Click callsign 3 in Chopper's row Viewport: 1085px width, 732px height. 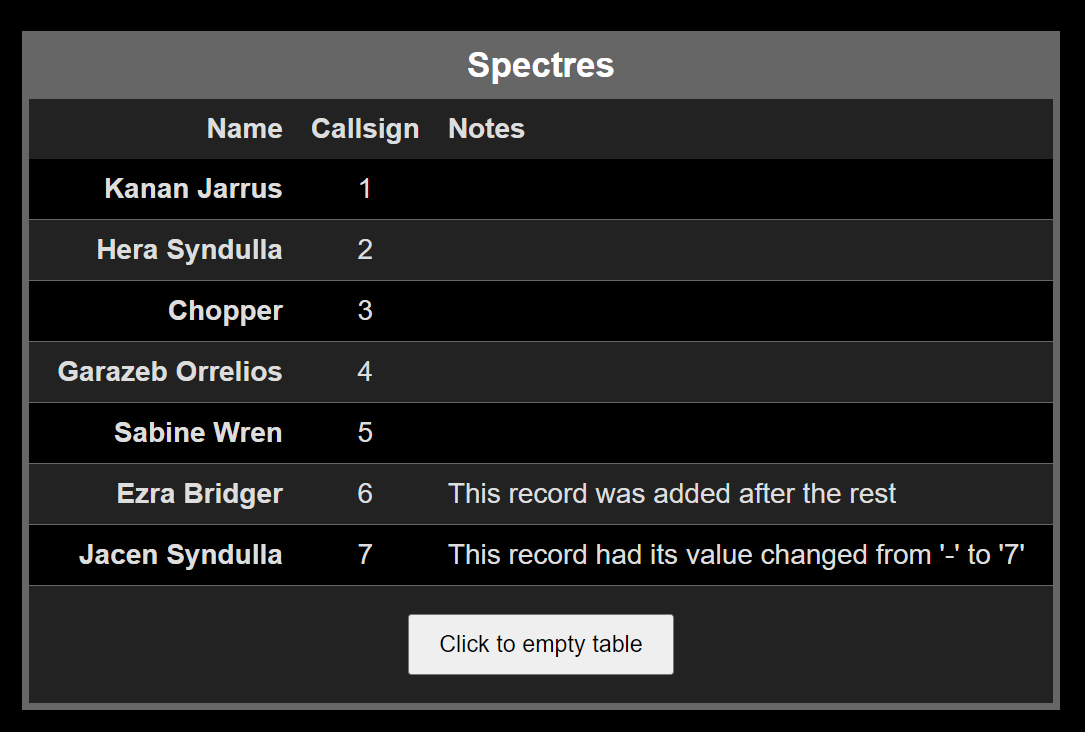(365, 311)
